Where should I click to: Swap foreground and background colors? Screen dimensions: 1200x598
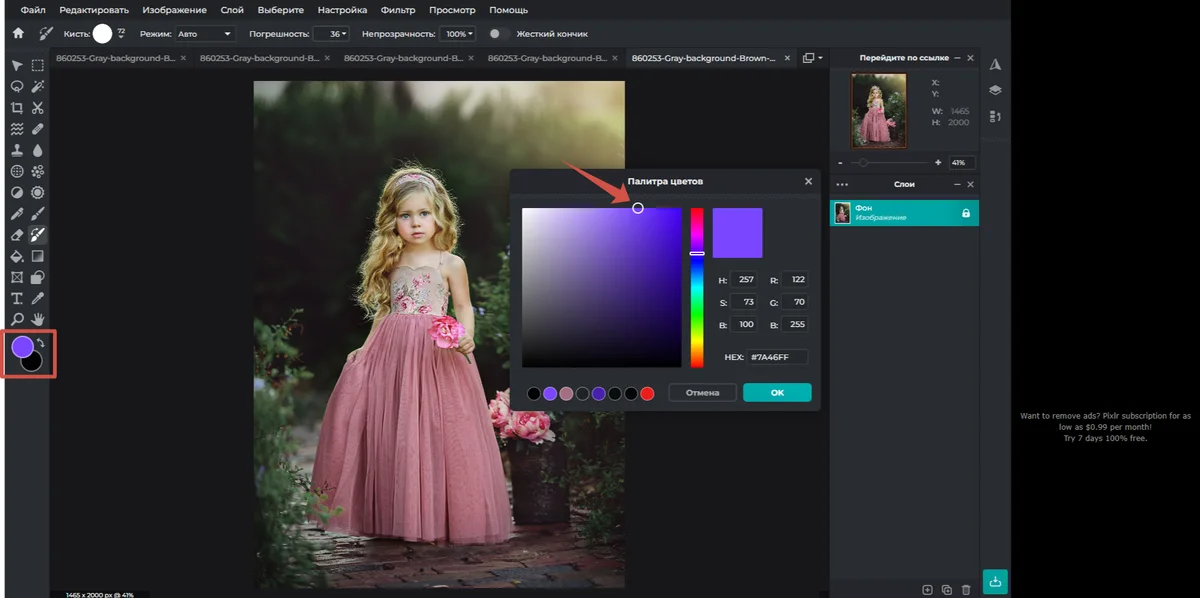tap(41, 342)
